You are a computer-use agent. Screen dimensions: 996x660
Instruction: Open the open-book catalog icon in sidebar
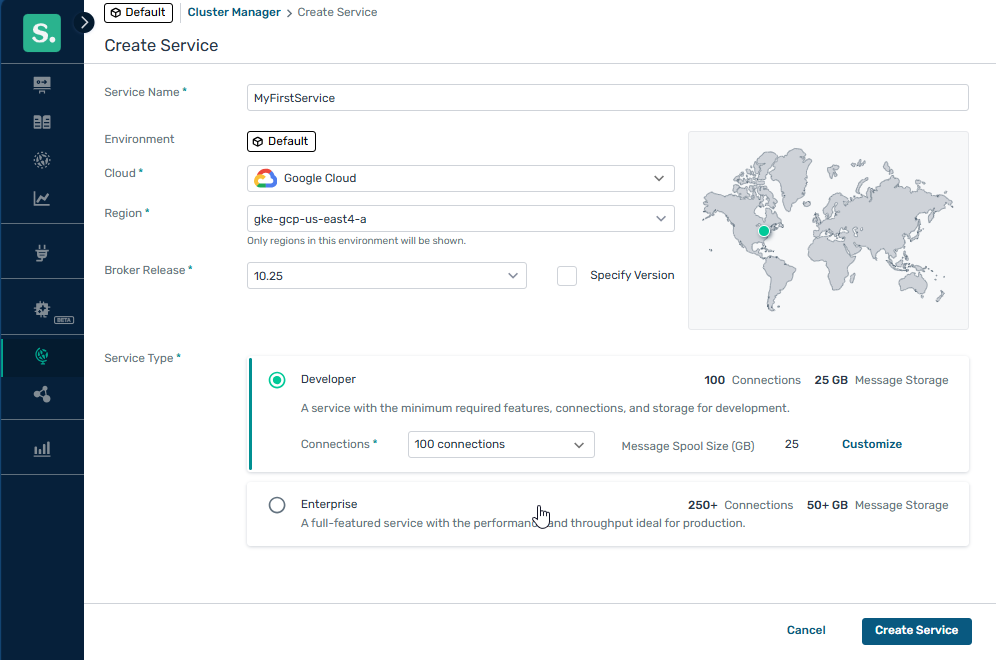tap(42, 122)
